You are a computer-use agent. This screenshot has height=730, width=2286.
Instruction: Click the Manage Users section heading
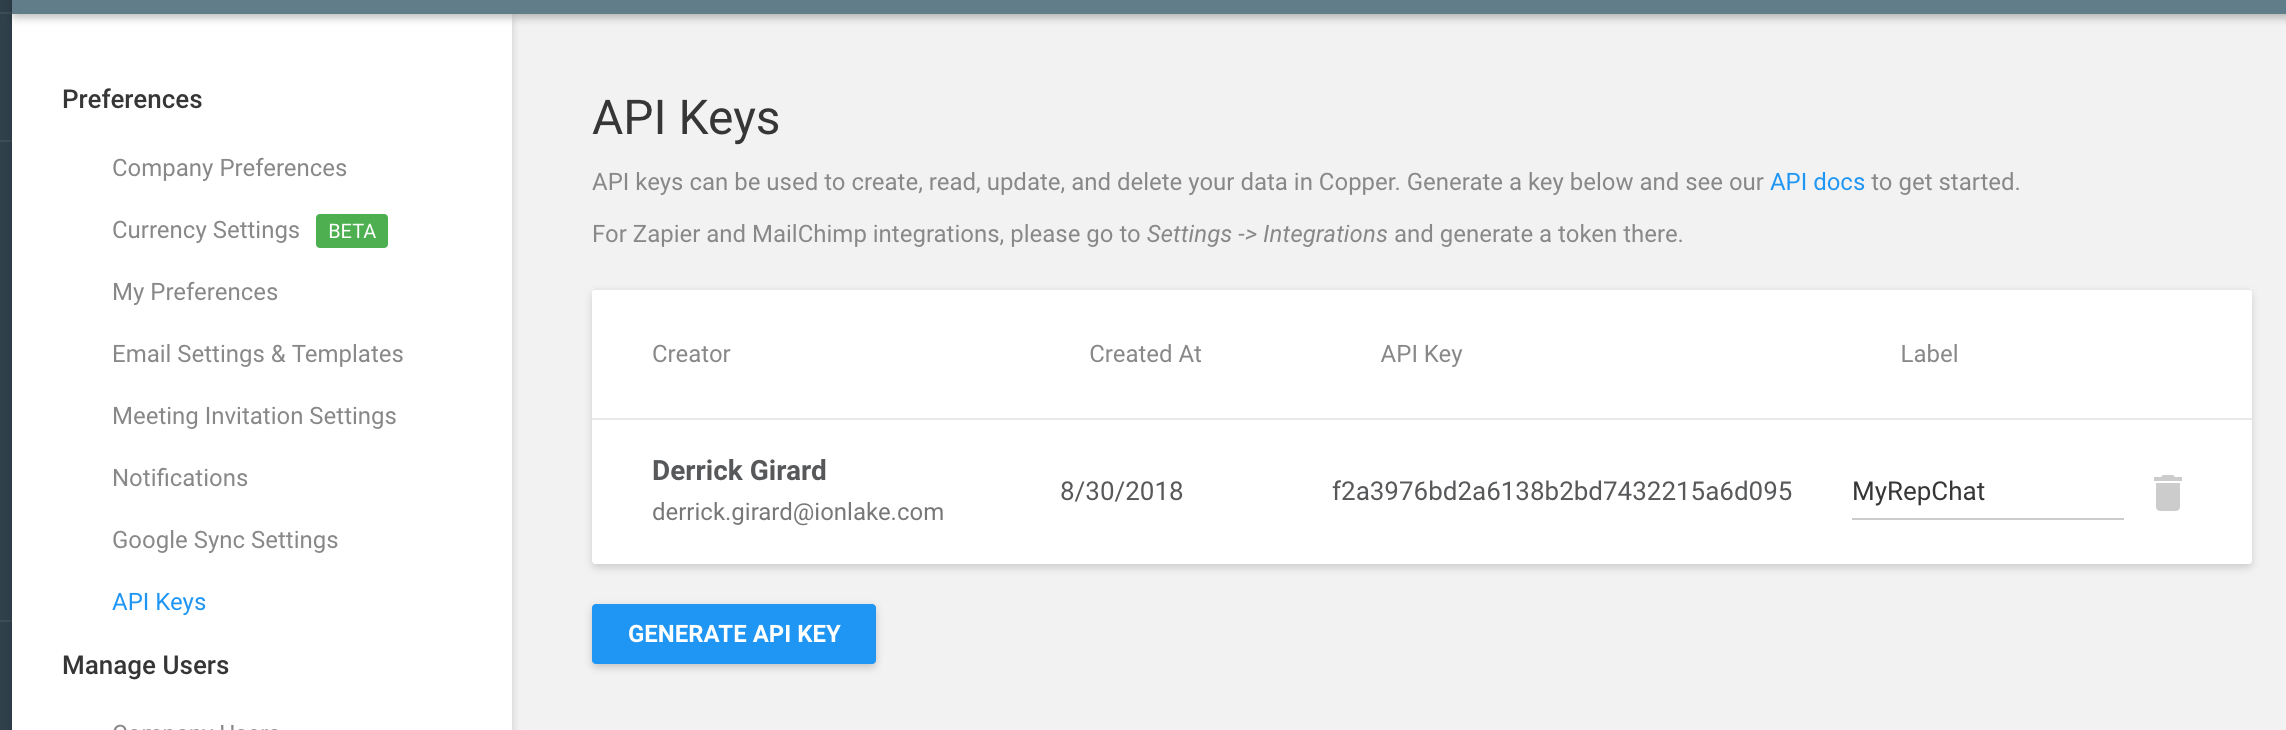(x=145, y=665)
